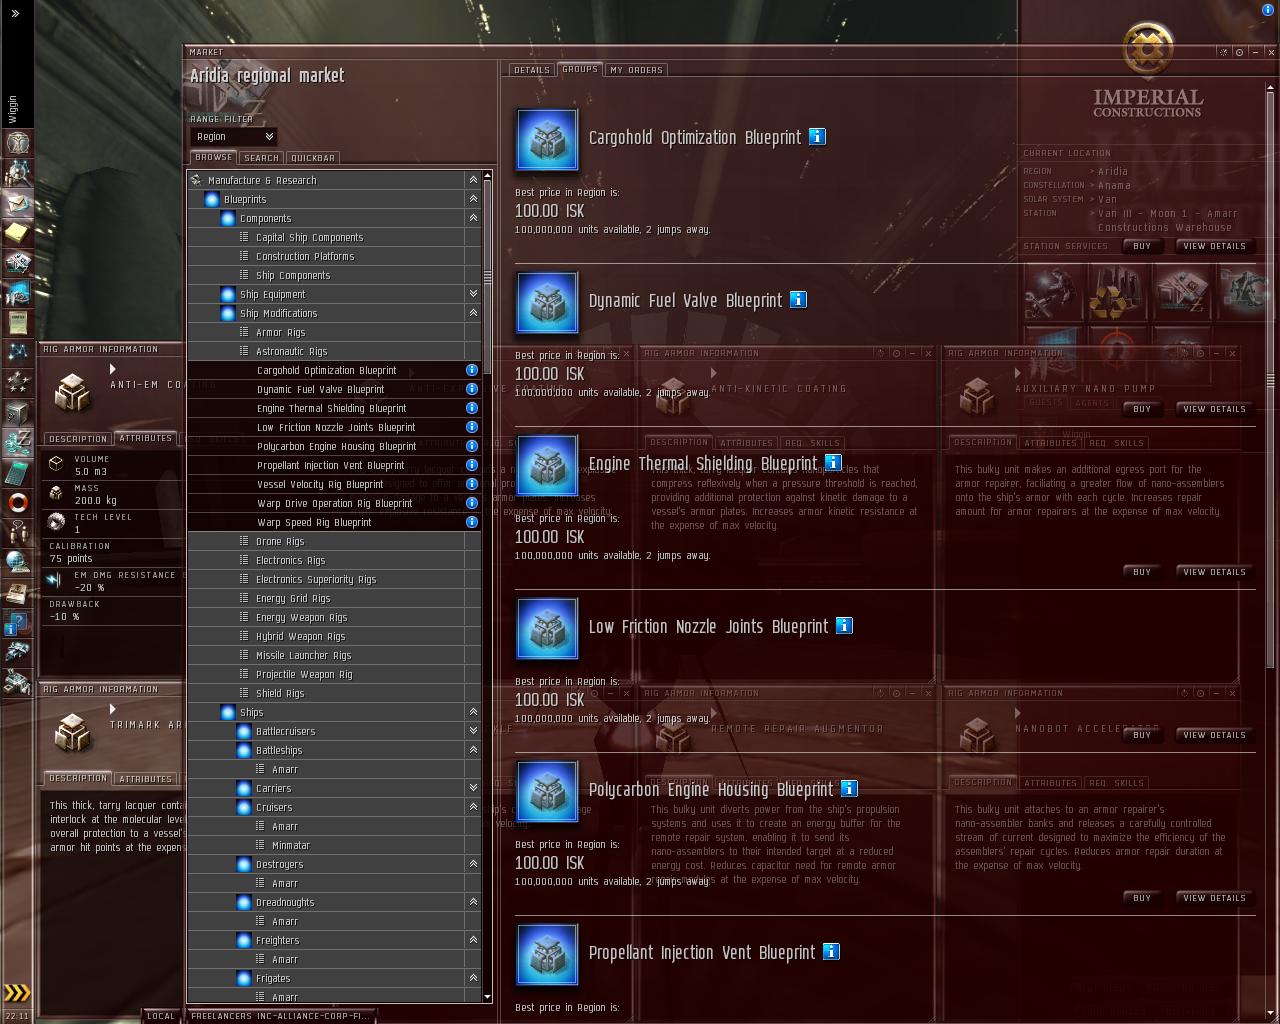Expand the Carriers tree group
This screenshot has width=1280, height=1024.
coord(473,788)
